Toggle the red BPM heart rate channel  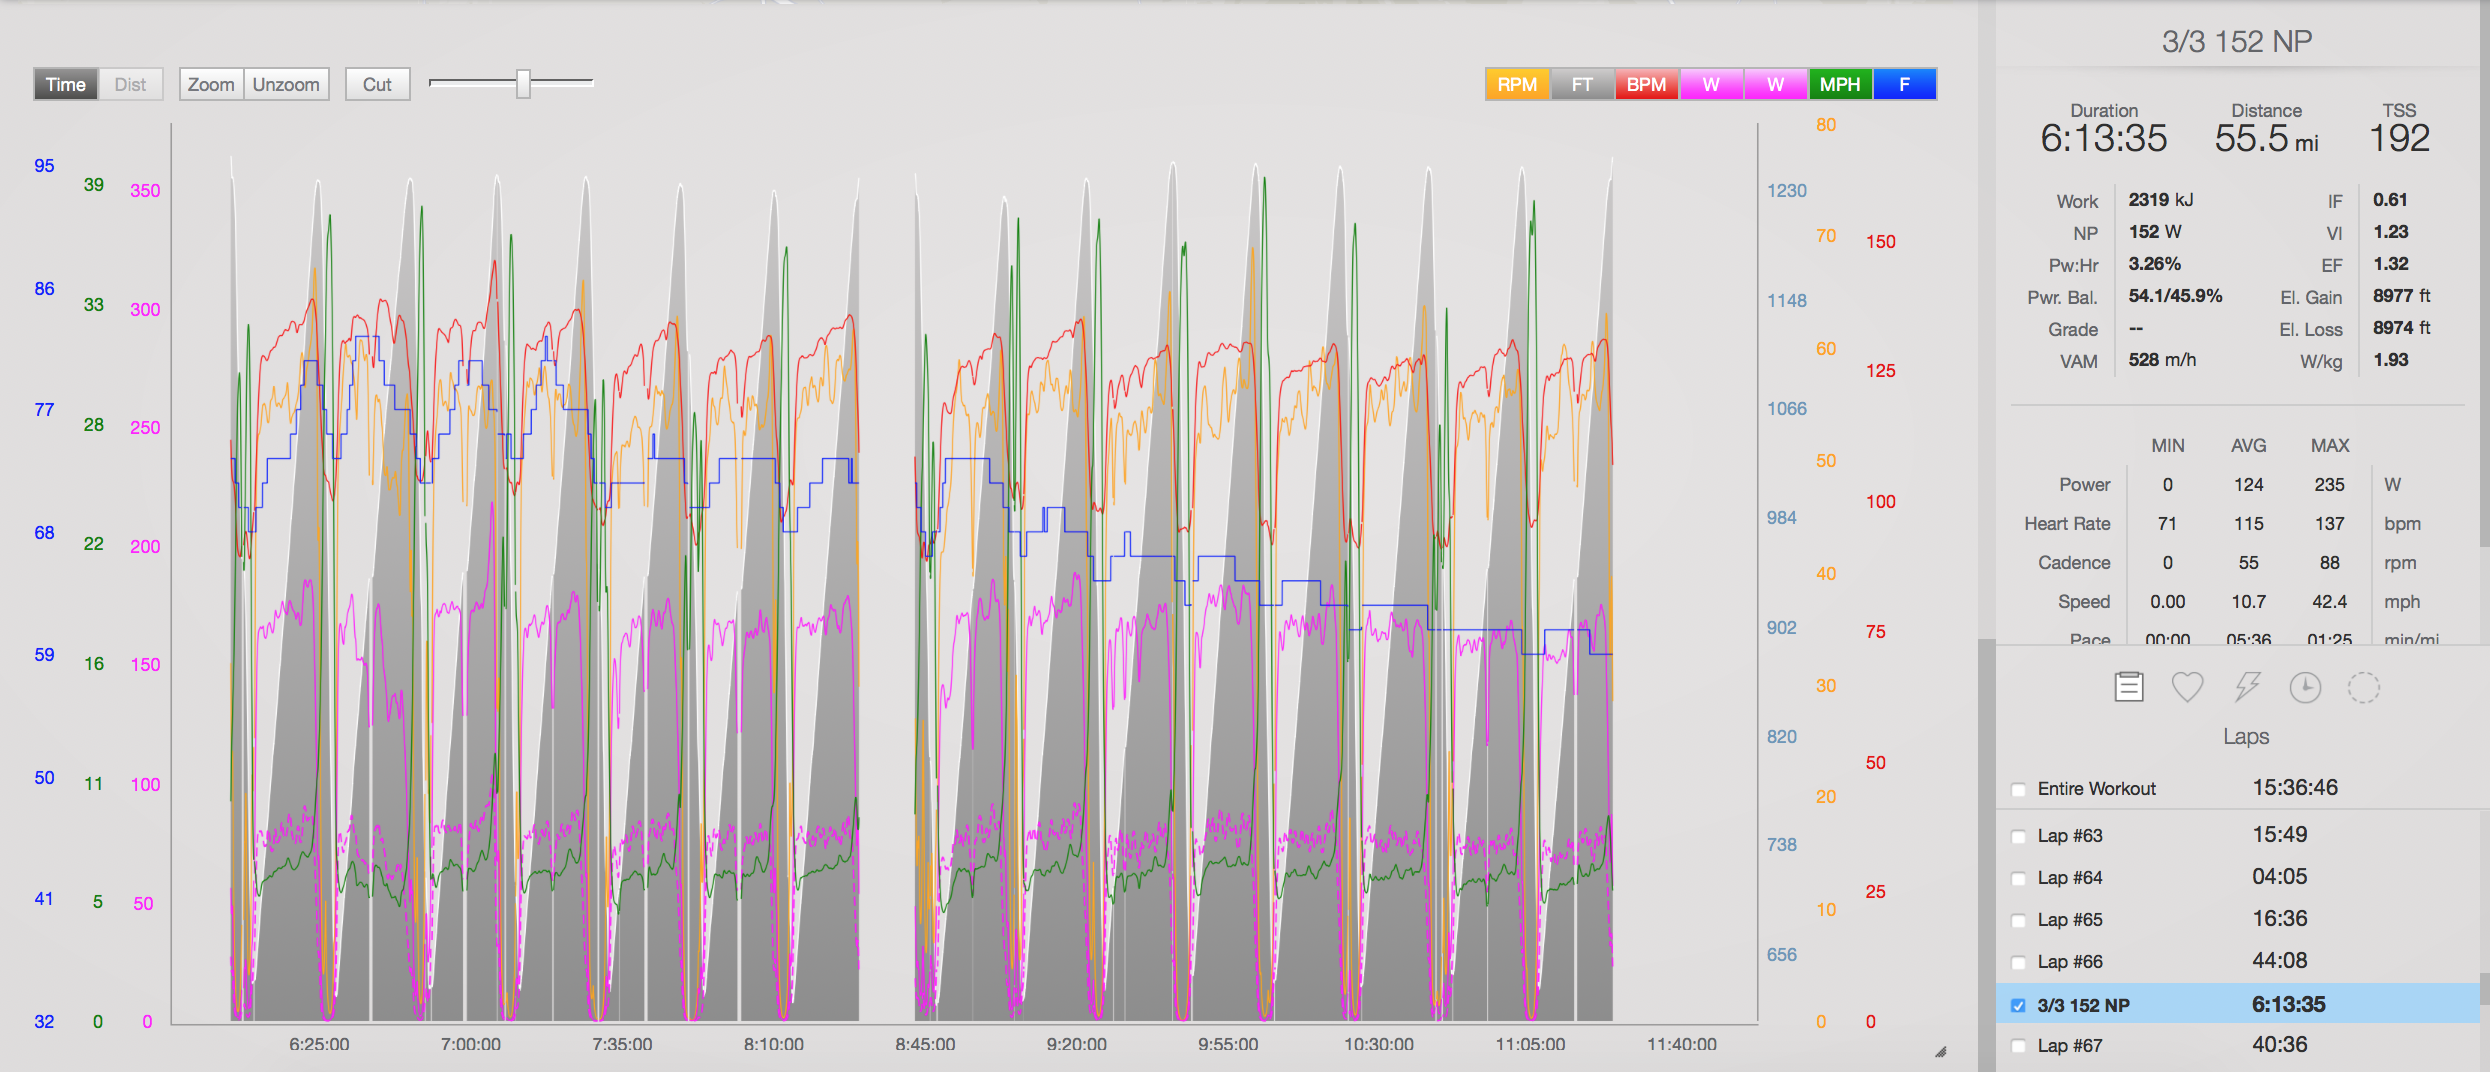tap(1646, 85)
